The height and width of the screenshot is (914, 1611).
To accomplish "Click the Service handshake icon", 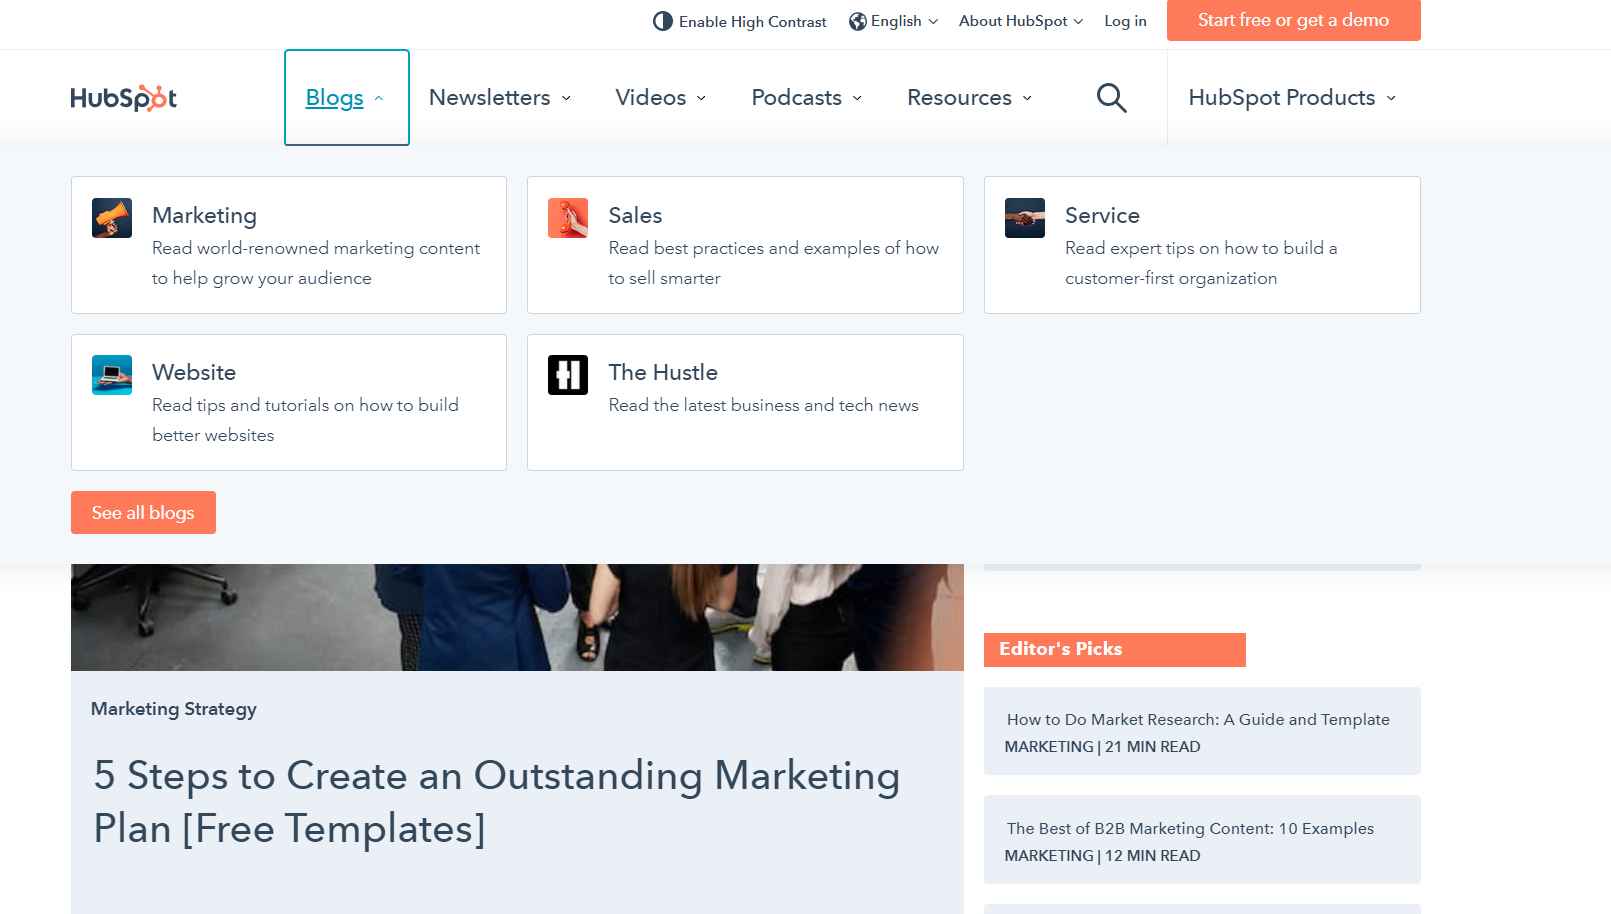I will coord(1024,218).
